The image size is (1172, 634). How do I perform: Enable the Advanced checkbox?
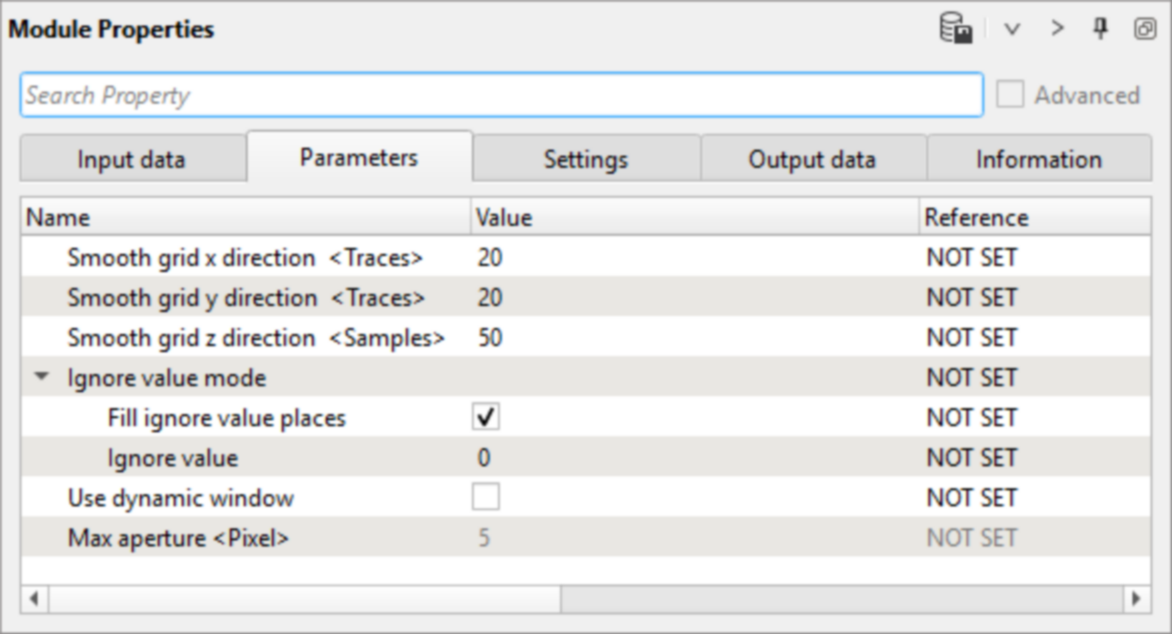pyautogui.click(x=1011, y=95)
